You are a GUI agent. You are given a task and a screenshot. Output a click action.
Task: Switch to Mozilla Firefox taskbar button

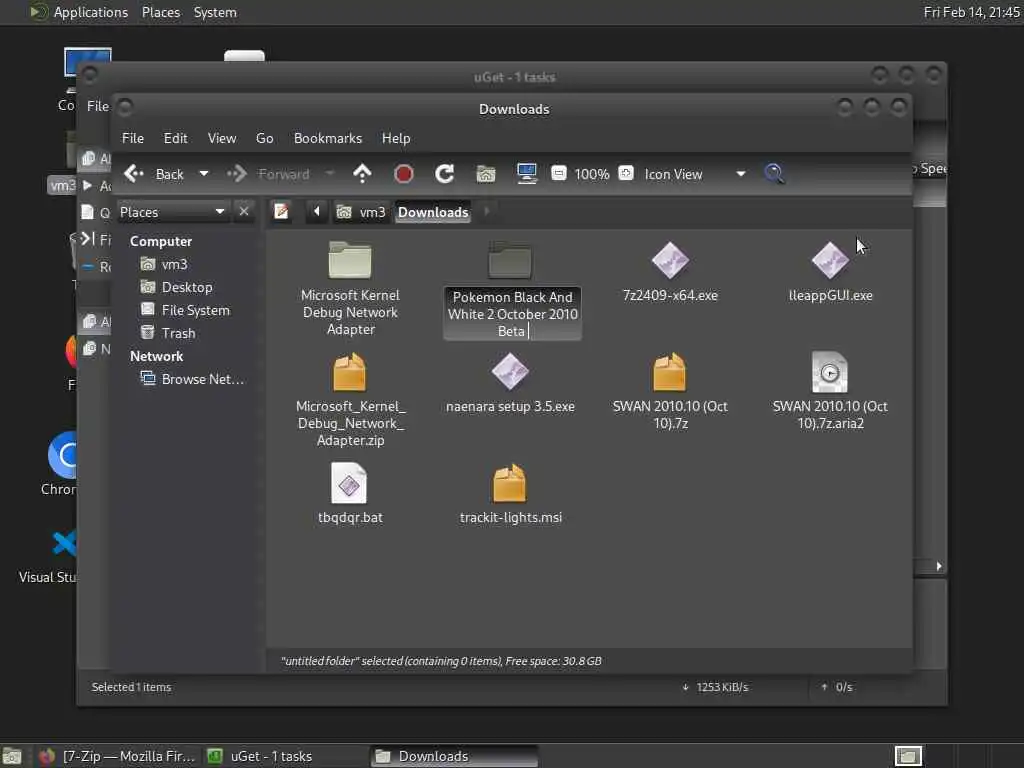[x=118, y=756]
